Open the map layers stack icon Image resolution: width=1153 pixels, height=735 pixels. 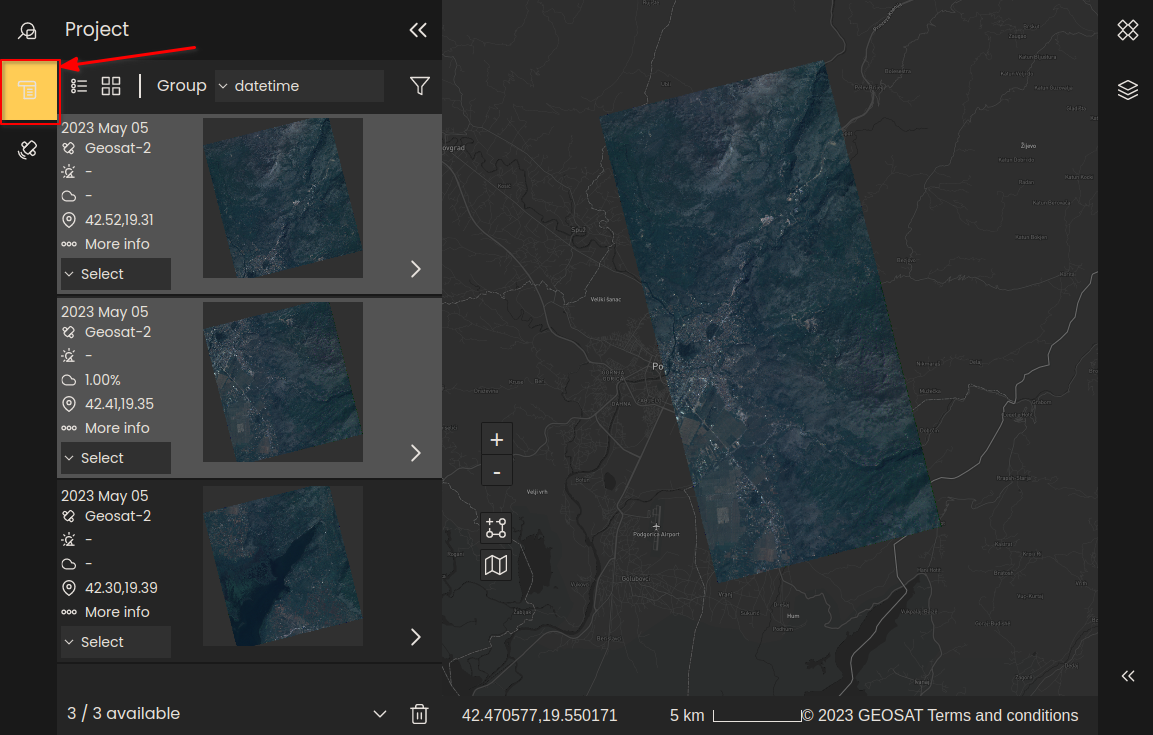tap(1127, 91)
